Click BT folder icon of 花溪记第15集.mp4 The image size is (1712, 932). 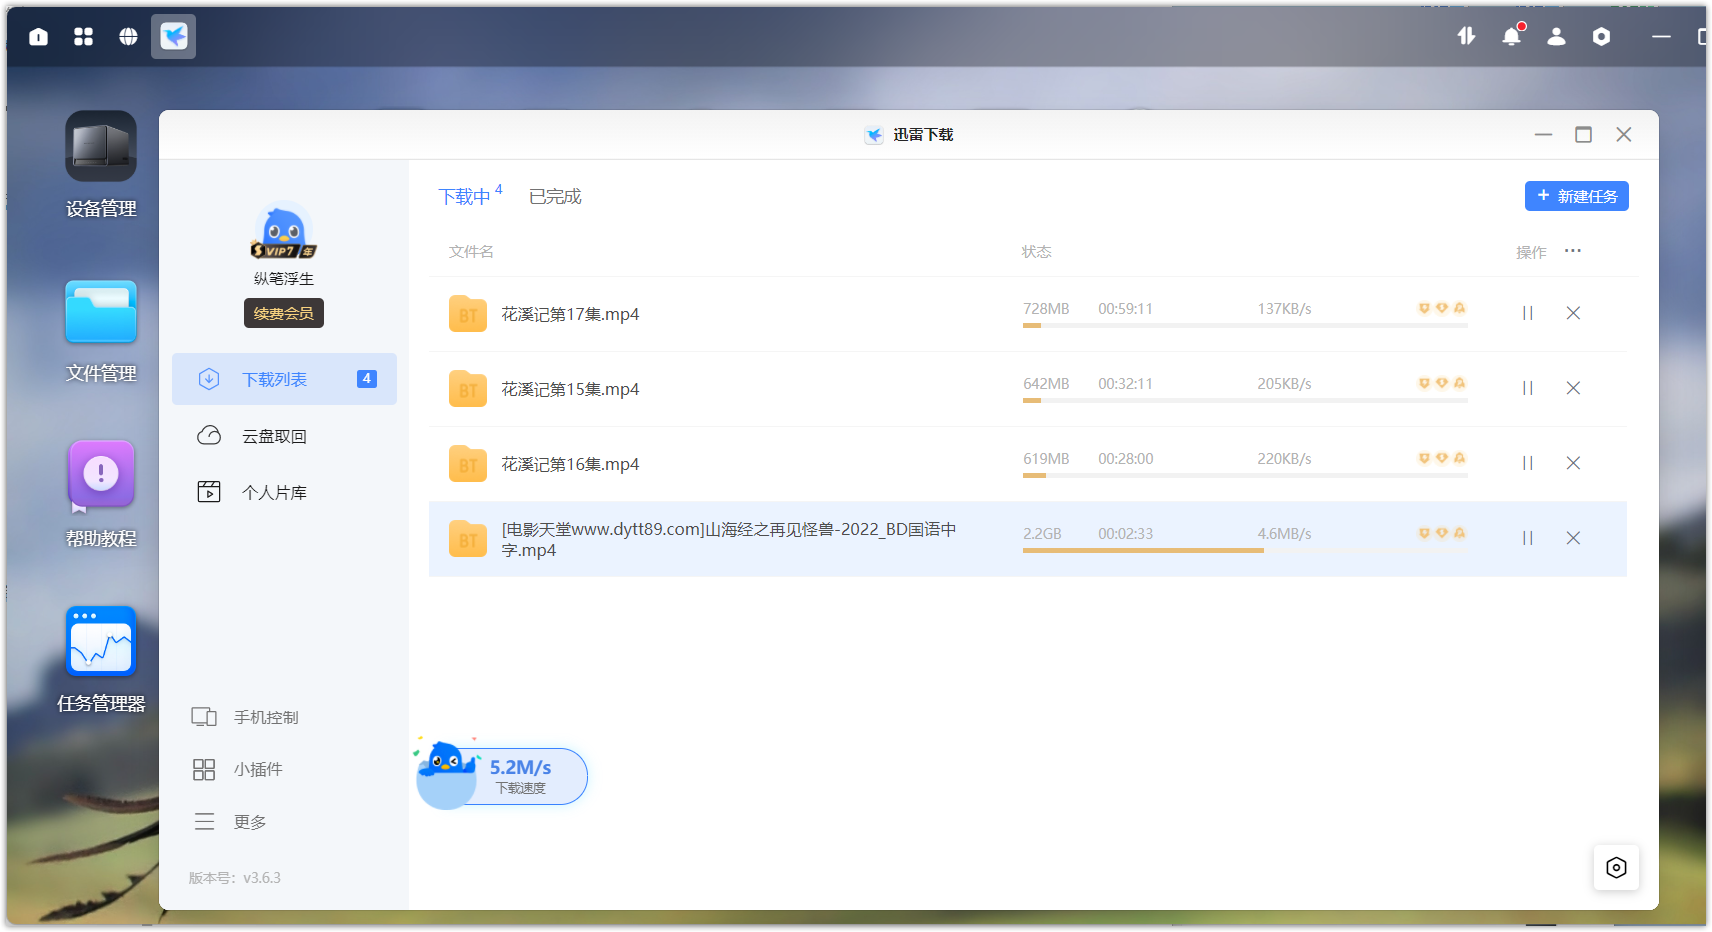coord(468,389)
